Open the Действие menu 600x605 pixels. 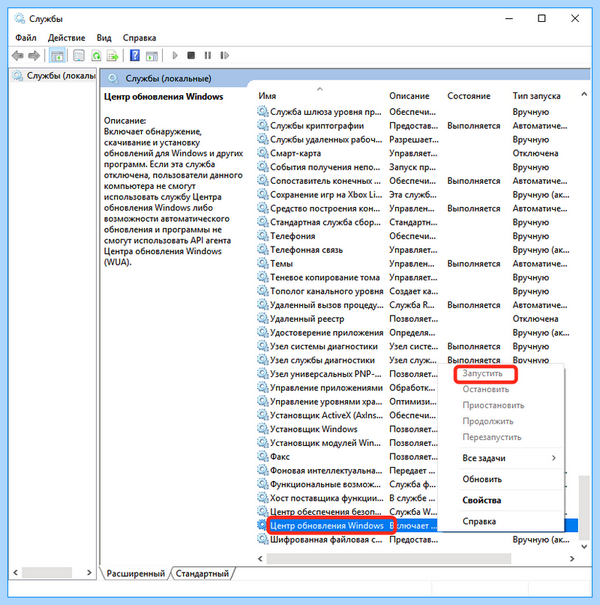click(x=66, y=38)
